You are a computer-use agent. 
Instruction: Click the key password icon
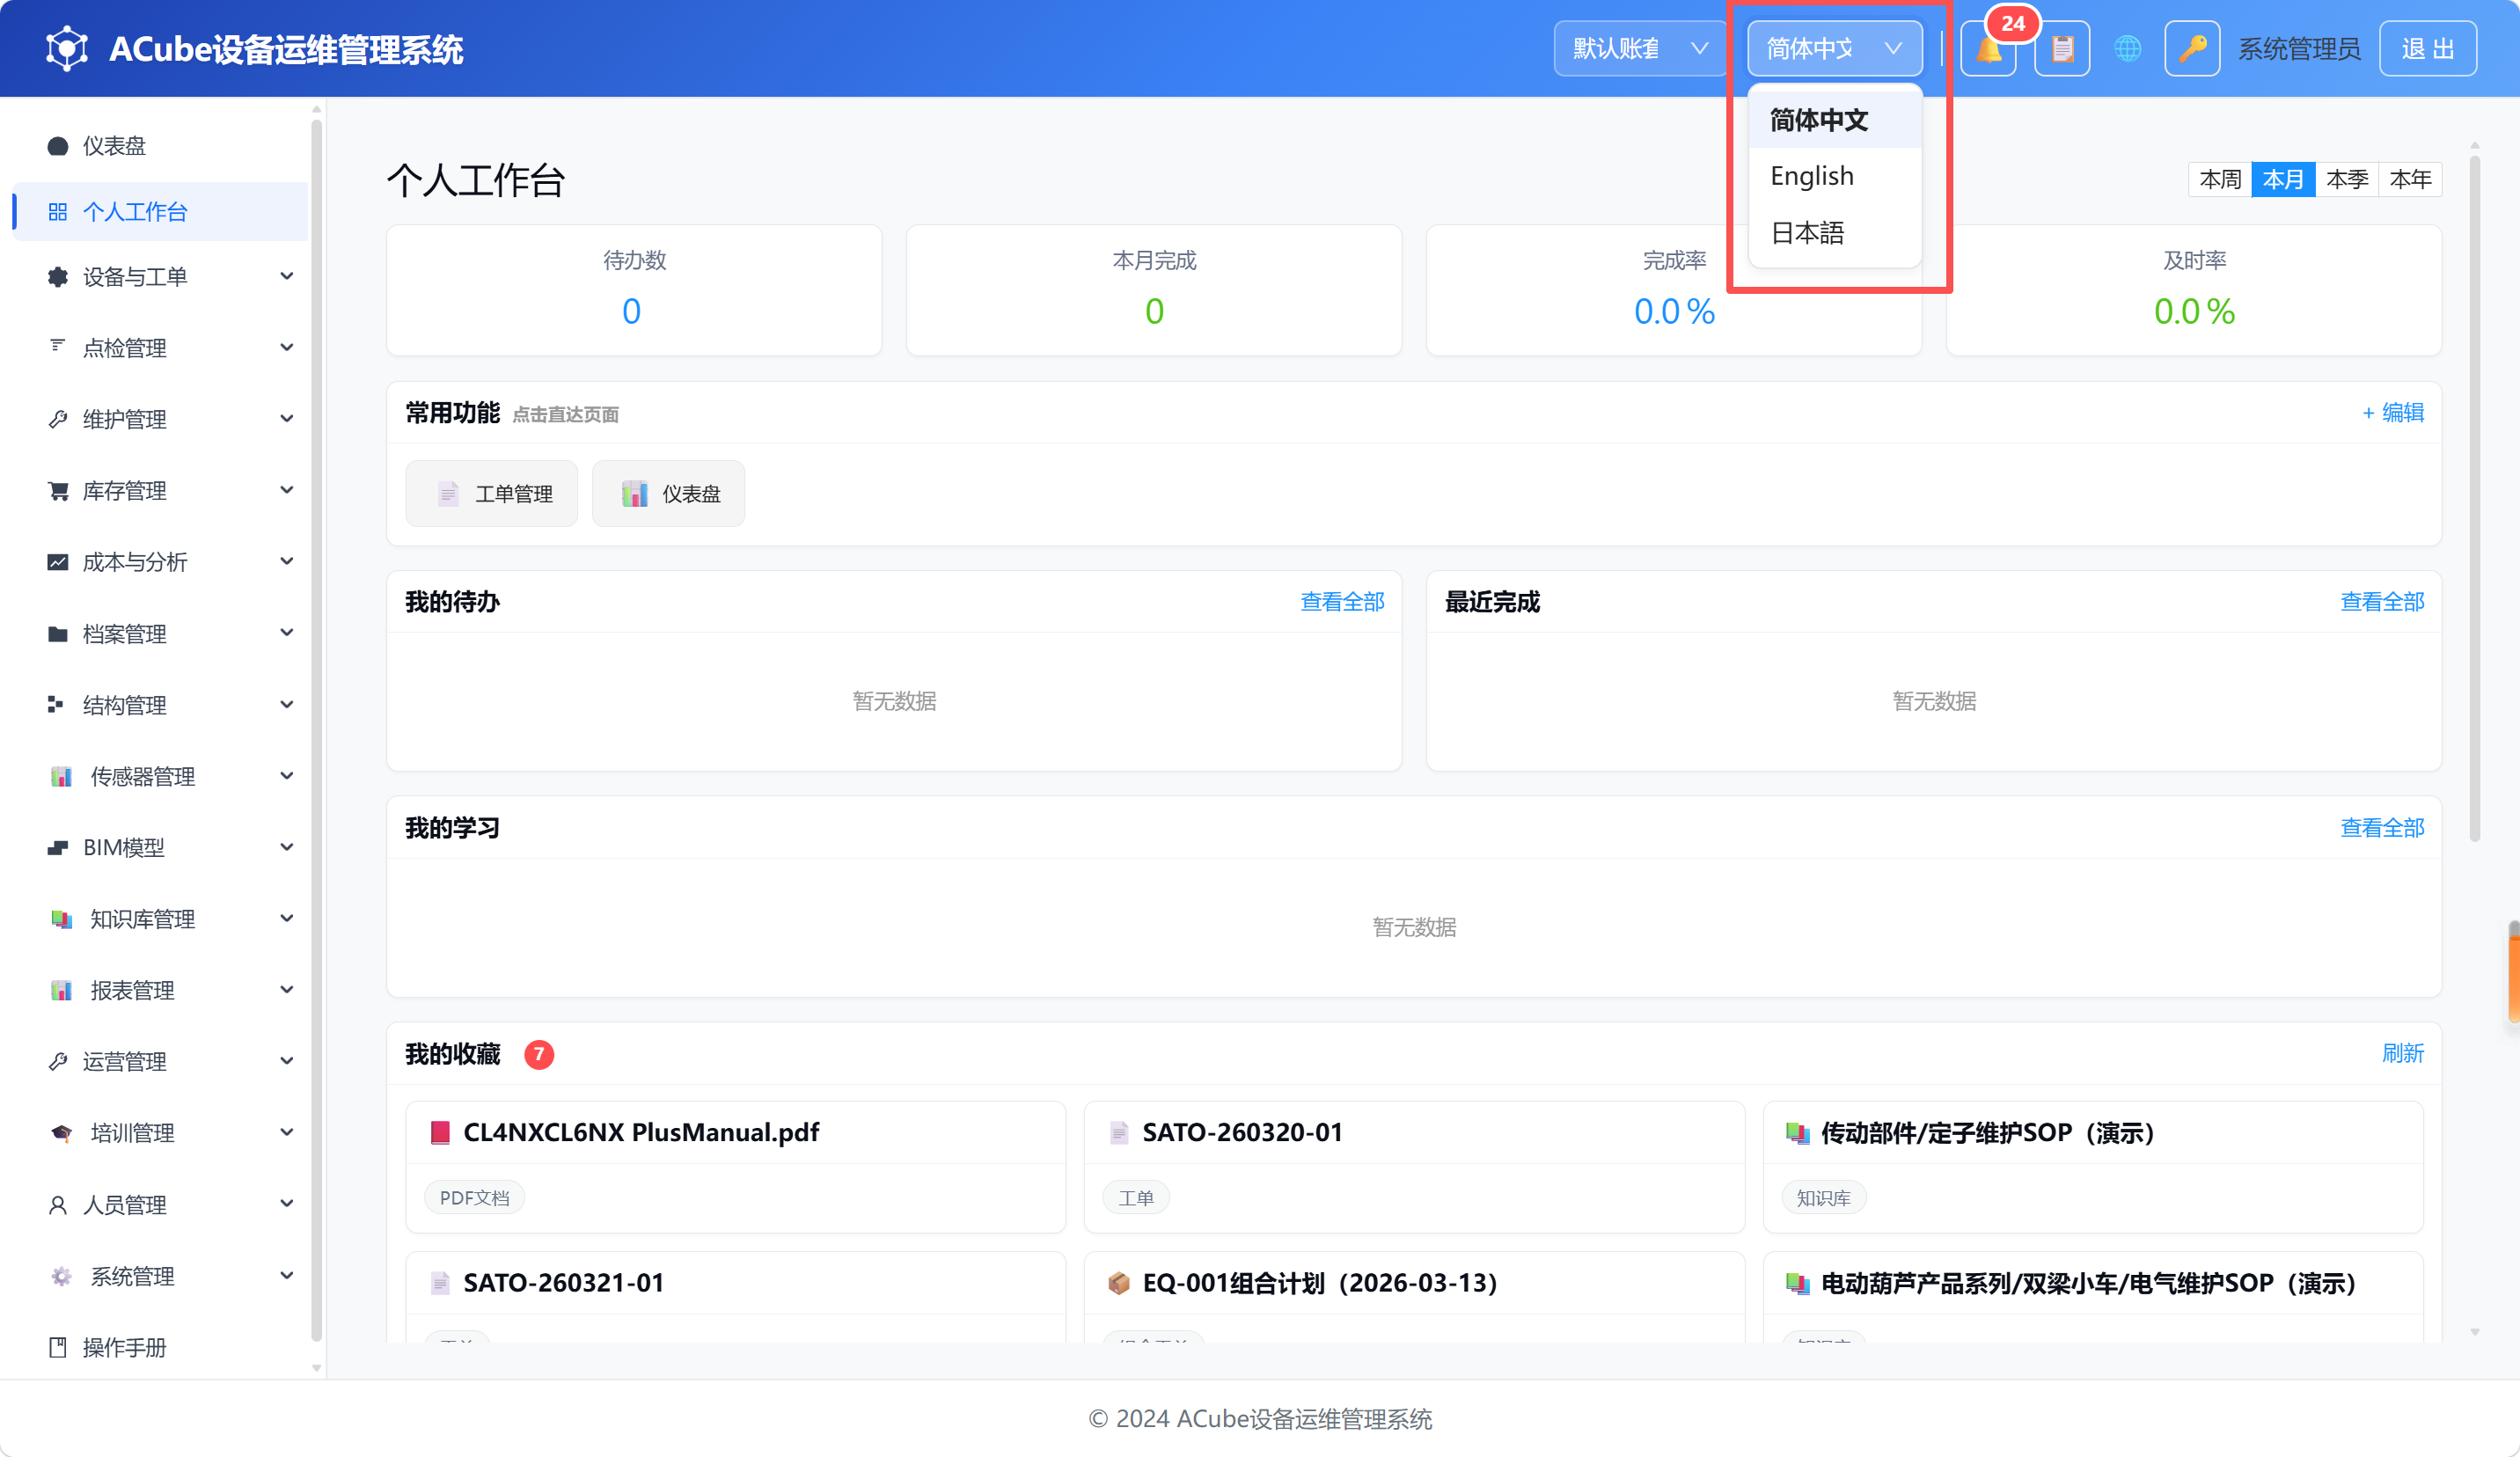pos(2192,48)
